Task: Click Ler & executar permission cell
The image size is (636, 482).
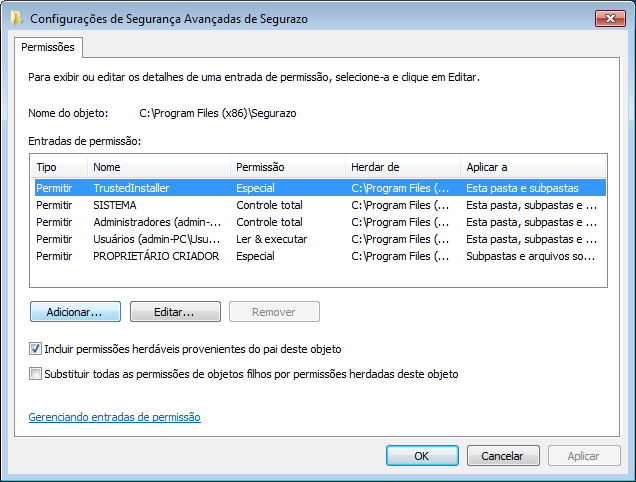Action: tap(271, 239)
